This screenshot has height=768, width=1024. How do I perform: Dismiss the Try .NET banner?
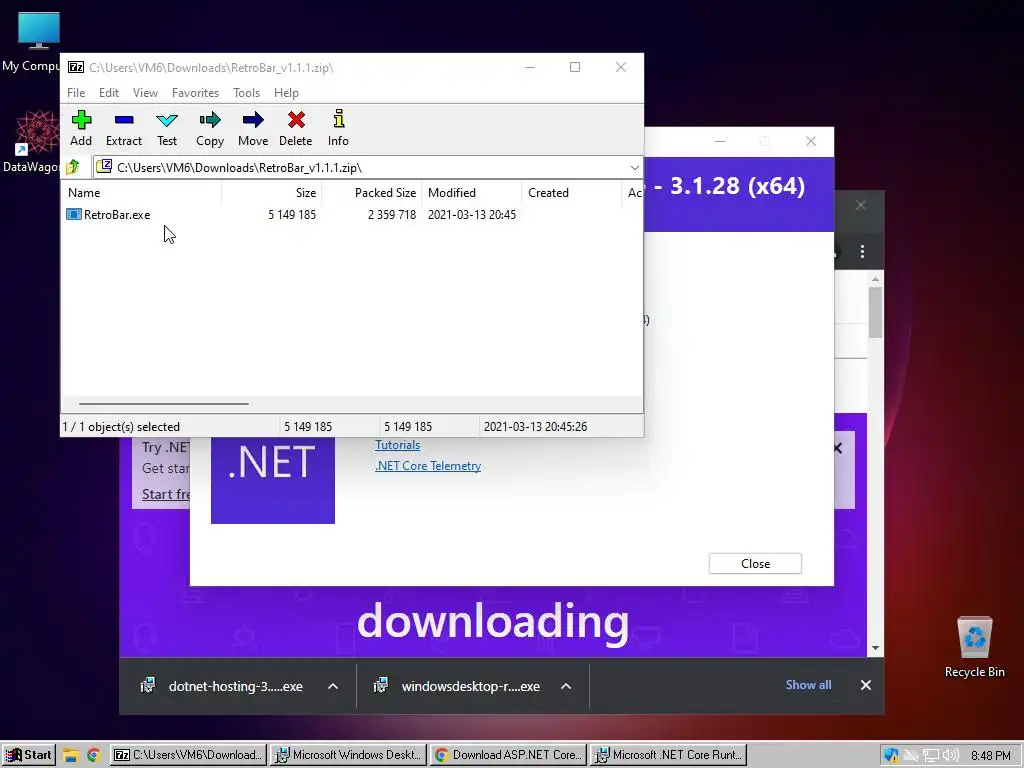tap(838, 448)
